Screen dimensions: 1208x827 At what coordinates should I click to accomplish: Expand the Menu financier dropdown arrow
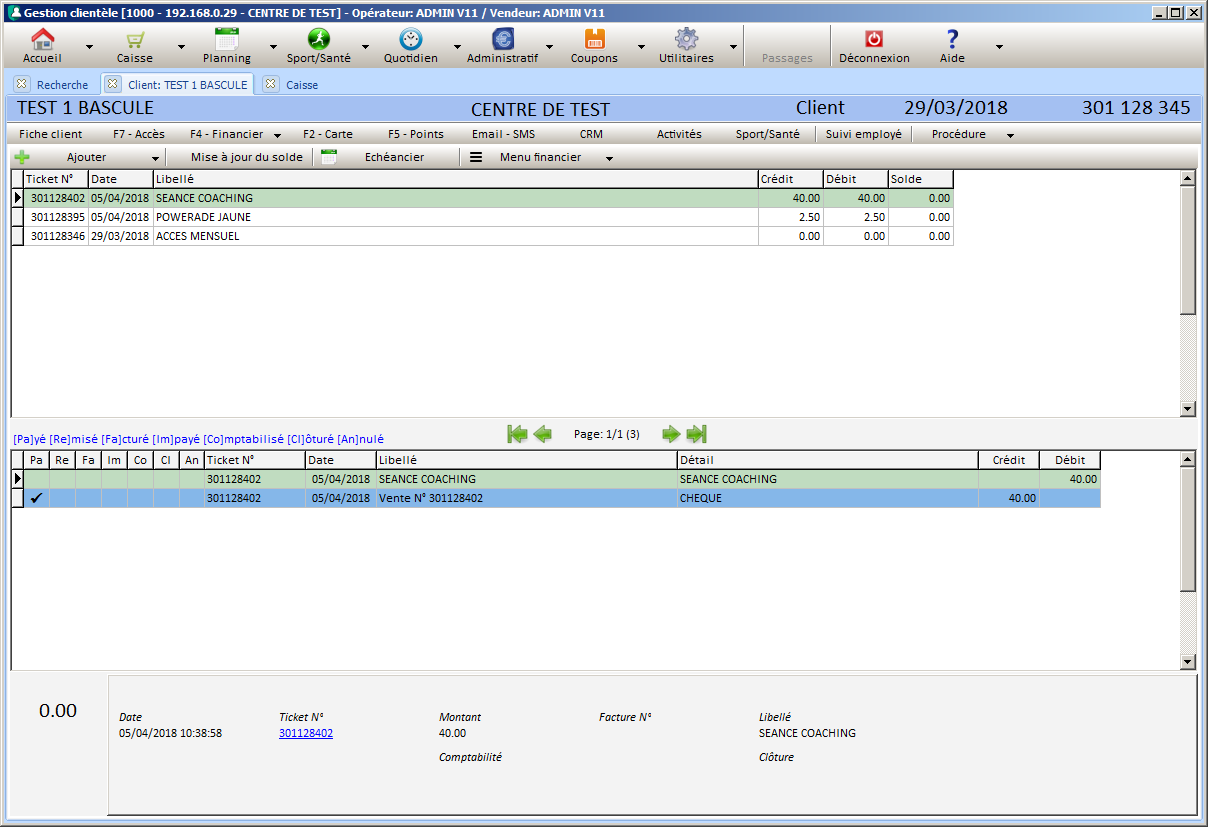coord(609,158)
